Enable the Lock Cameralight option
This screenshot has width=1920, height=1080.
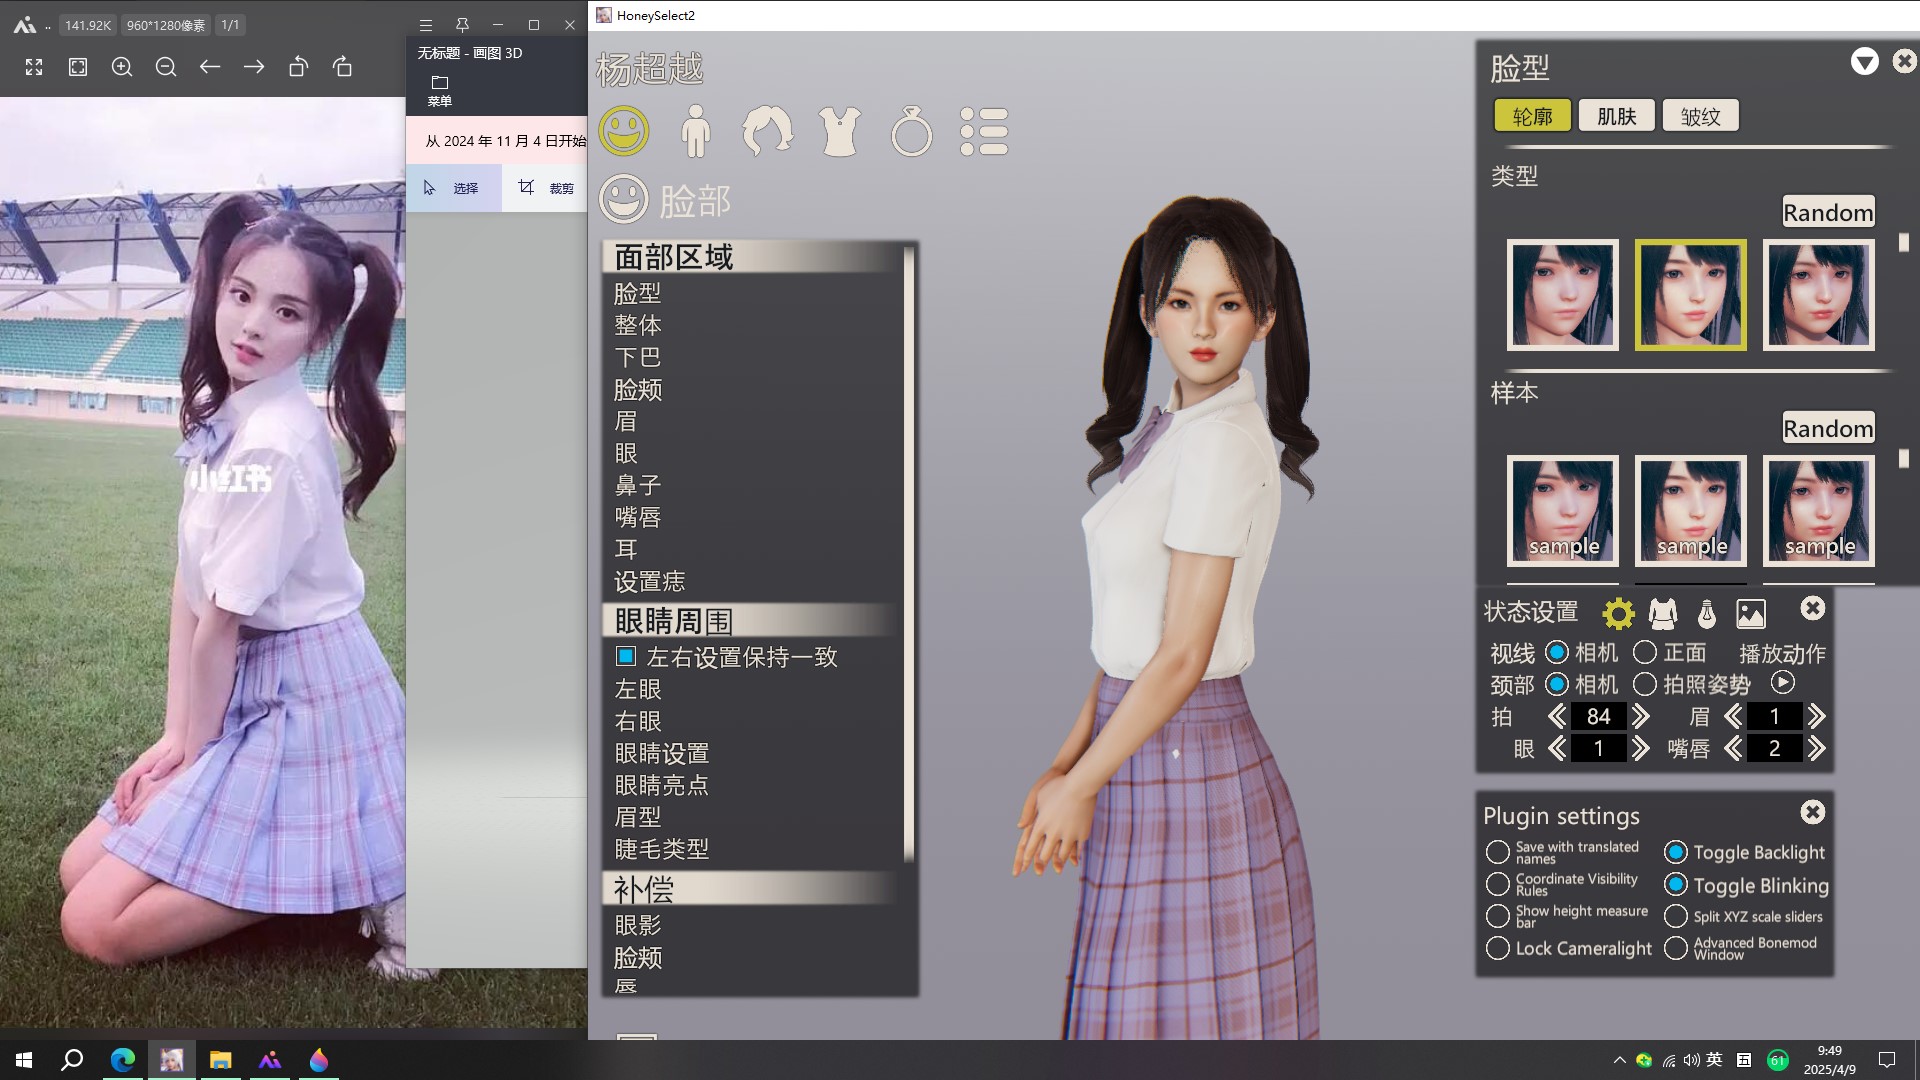click(x=1497, y=948)
